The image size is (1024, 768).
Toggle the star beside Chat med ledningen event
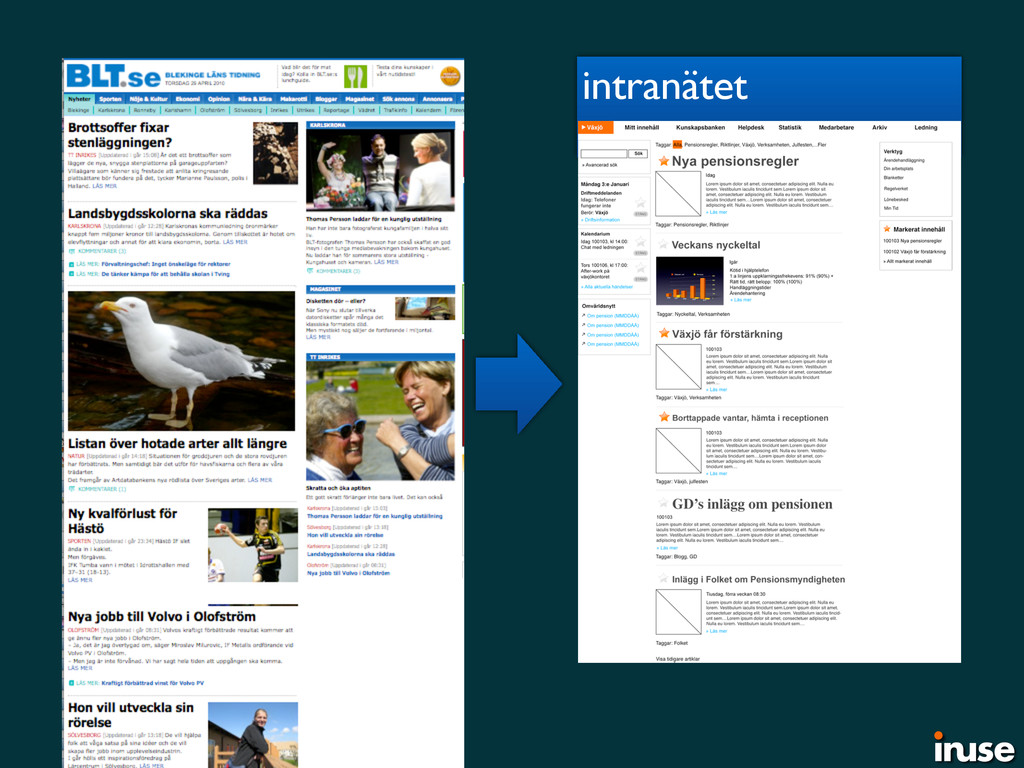(x=641, y=242)
